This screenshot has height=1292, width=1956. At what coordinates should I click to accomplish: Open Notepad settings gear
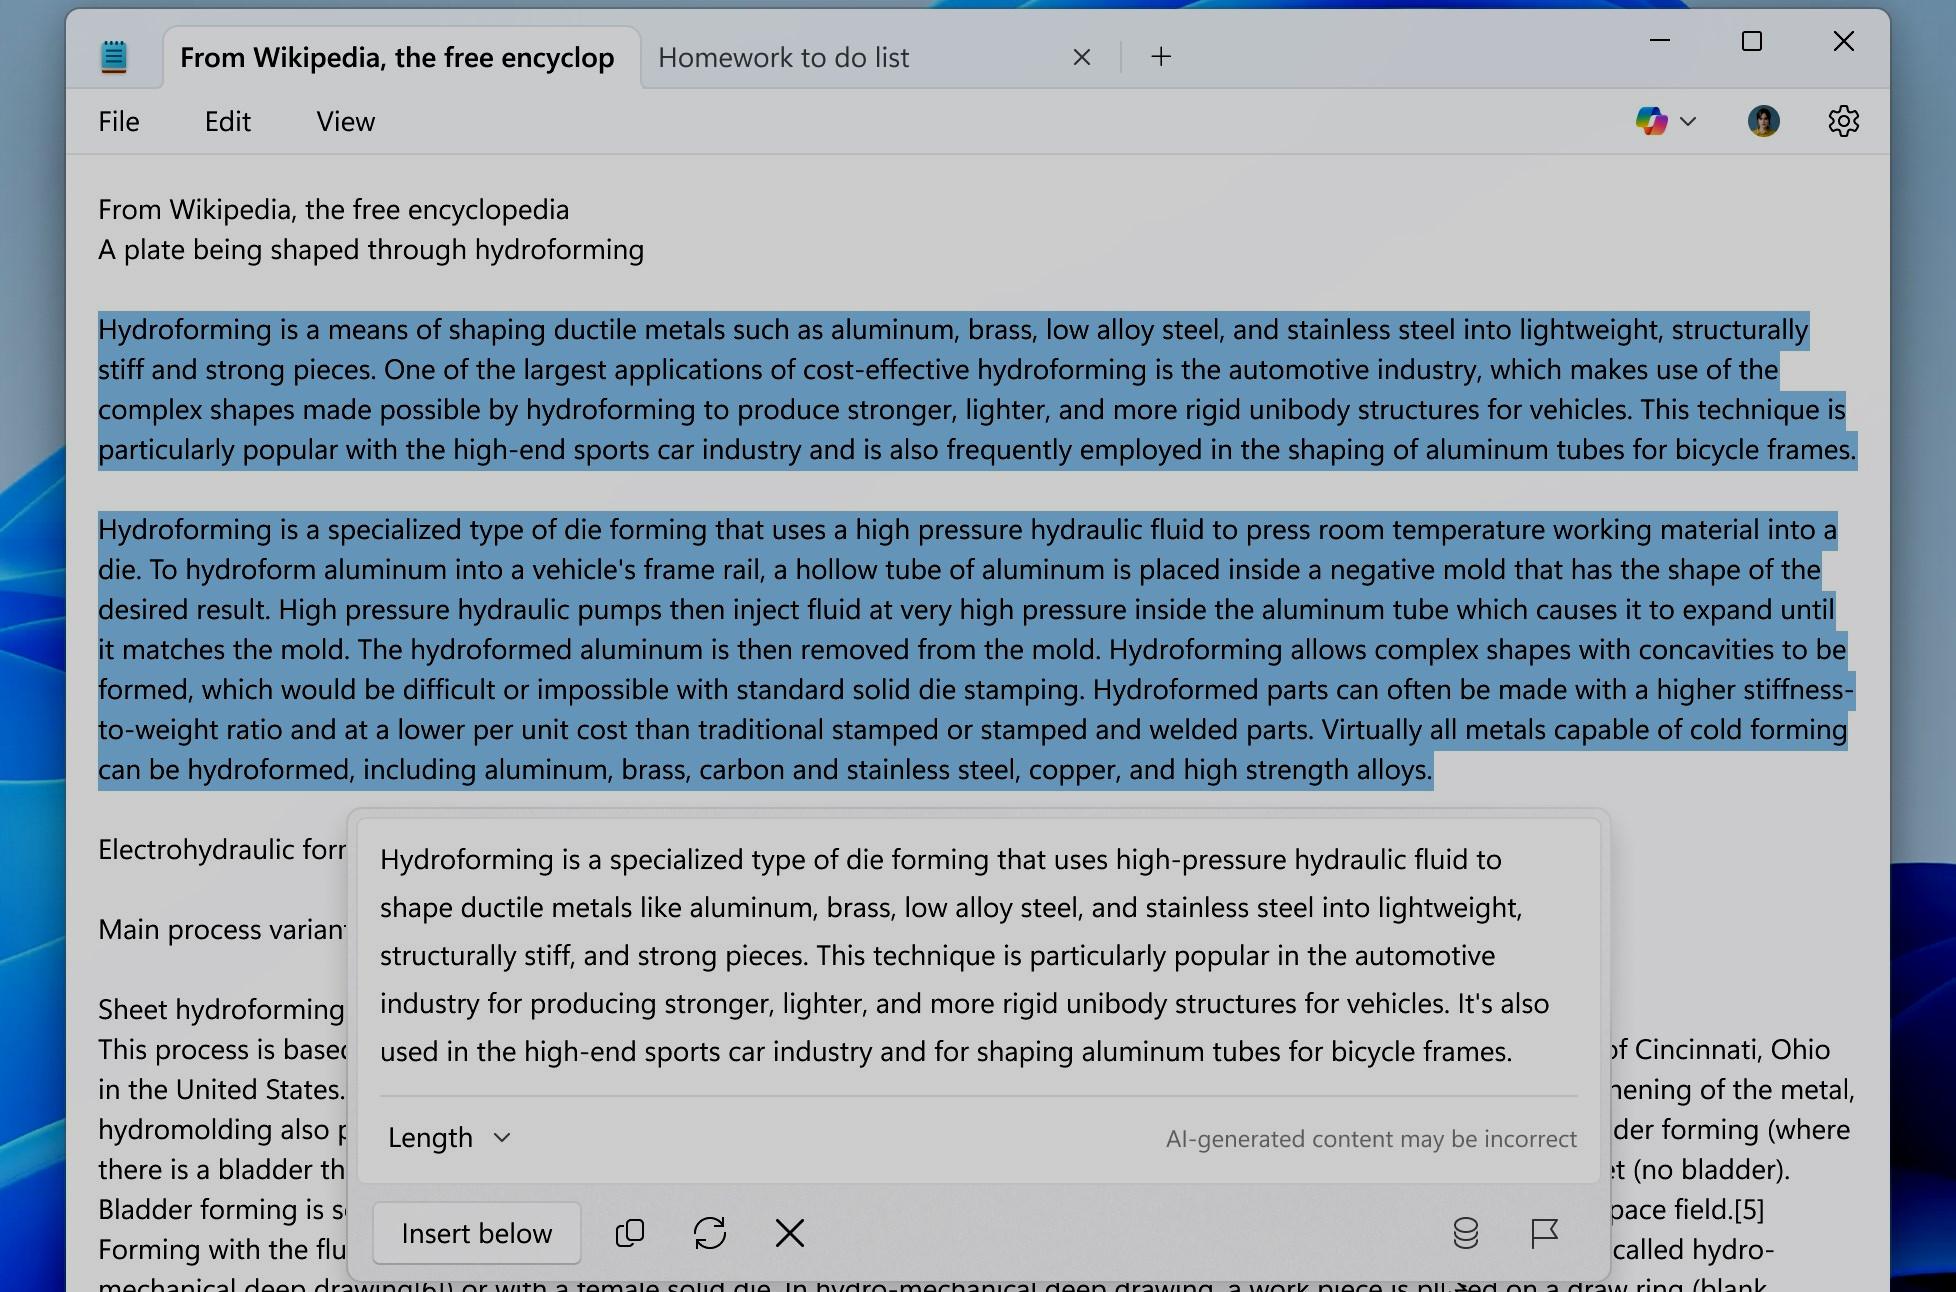1843,122
